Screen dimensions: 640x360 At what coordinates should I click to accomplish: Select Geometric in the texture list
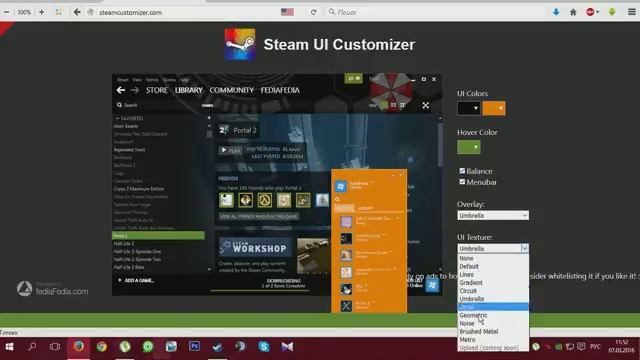[493, 315]
